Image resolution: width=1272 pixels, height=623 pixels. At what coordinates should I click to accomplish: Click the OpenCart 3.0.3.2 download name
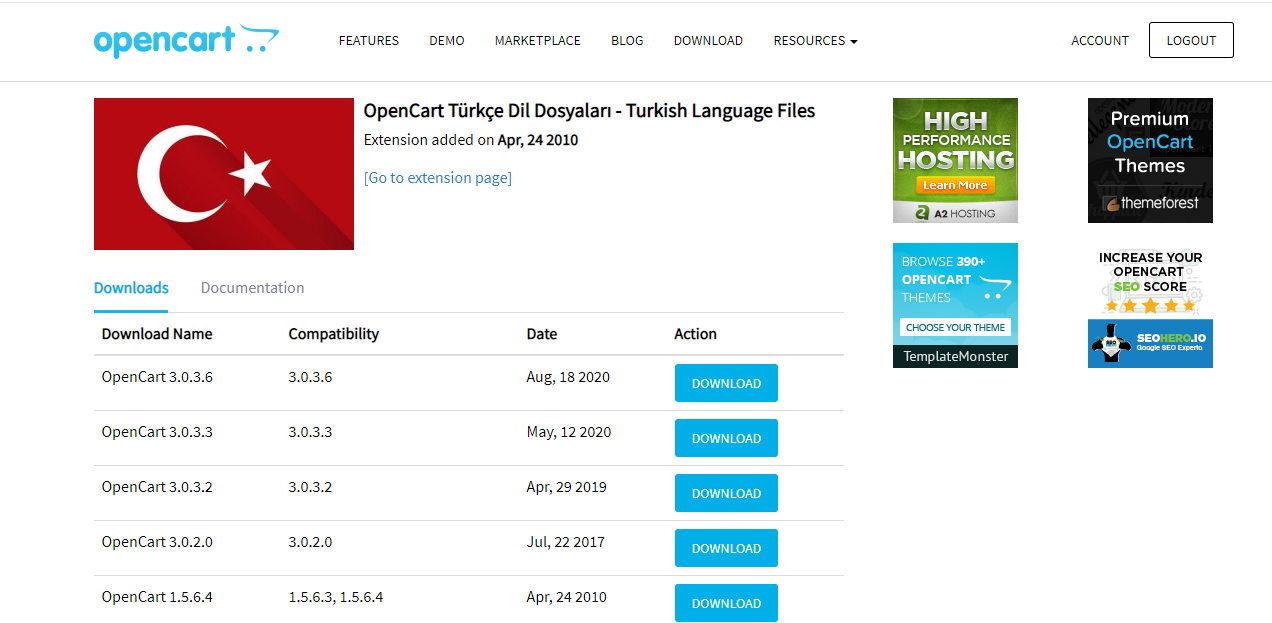tap(157, 487)
